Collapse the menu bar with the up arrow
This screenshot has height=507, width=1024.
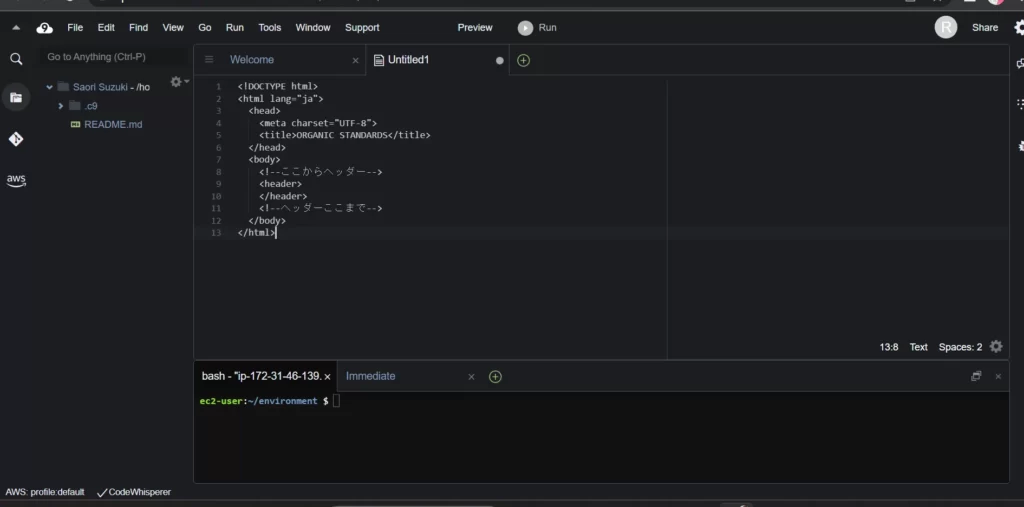(x=16, y=27)
